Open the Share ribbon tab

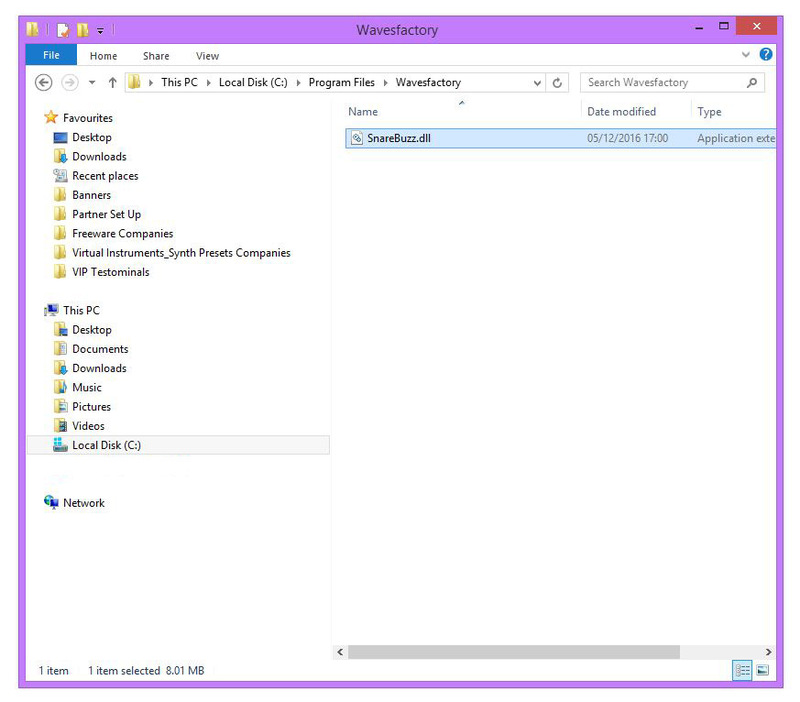[156, 56]
